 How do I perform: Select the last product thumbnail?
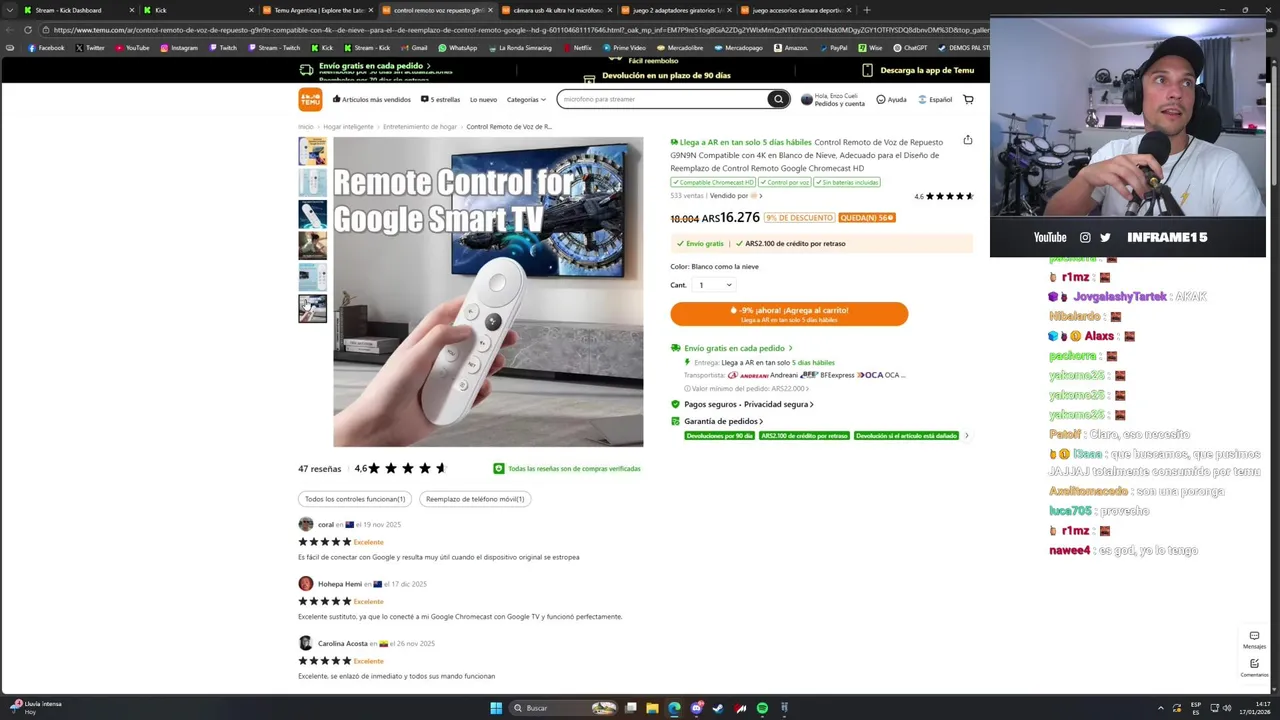pos(312,308)
